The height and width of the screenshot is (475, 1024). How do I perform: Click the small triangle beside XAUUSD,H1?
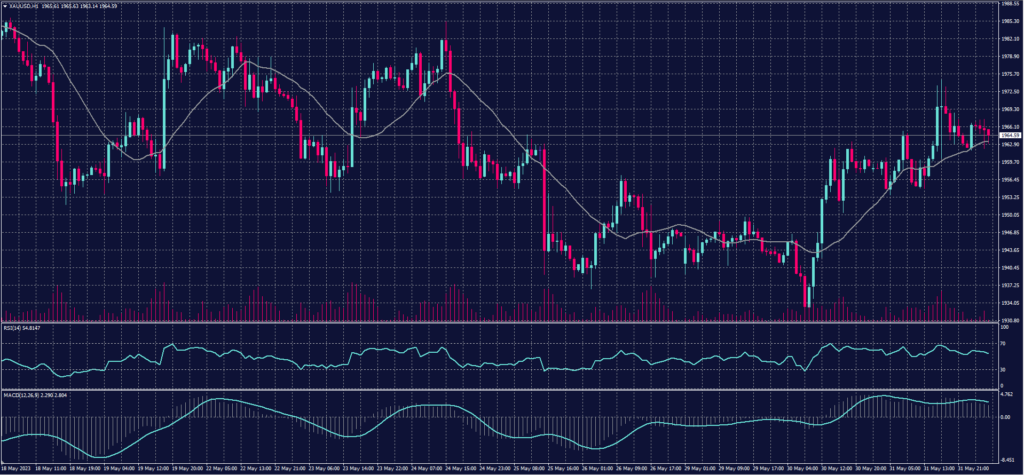4,6
